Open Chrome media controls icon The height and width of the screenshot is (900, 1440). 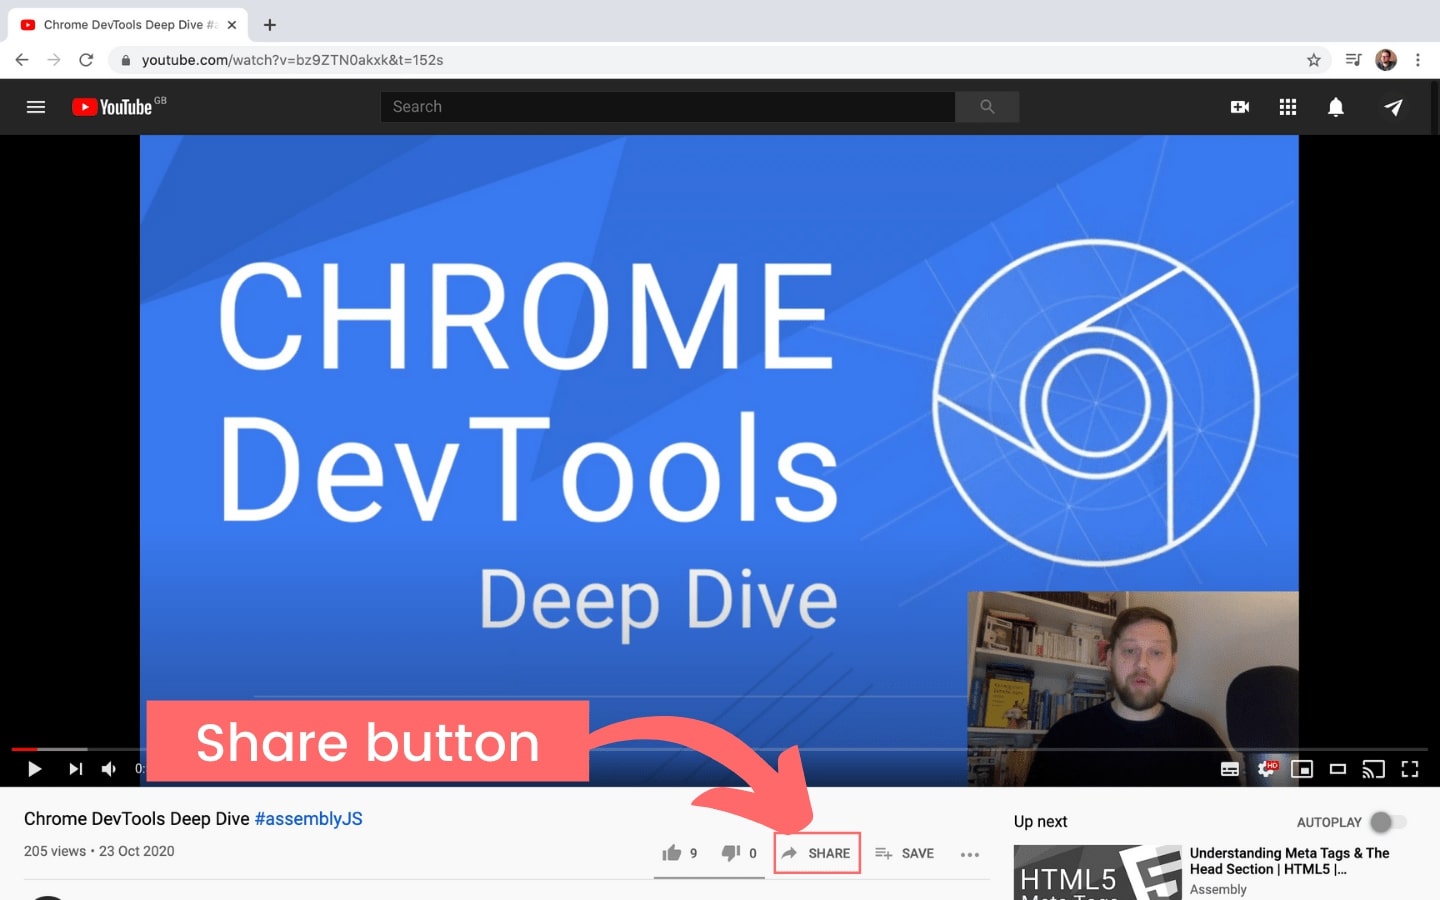tap(1353, 60)
